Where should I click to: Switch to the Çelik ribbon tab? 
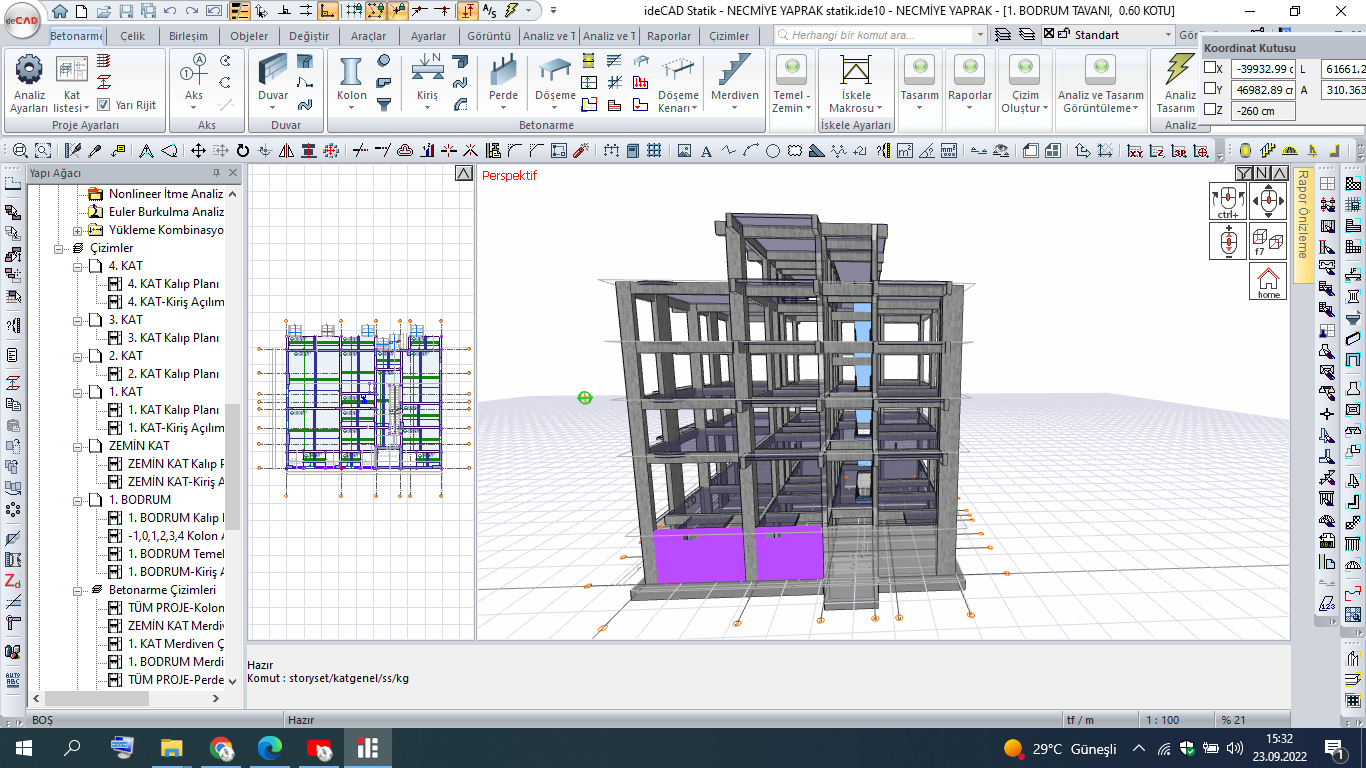(133, 36)
